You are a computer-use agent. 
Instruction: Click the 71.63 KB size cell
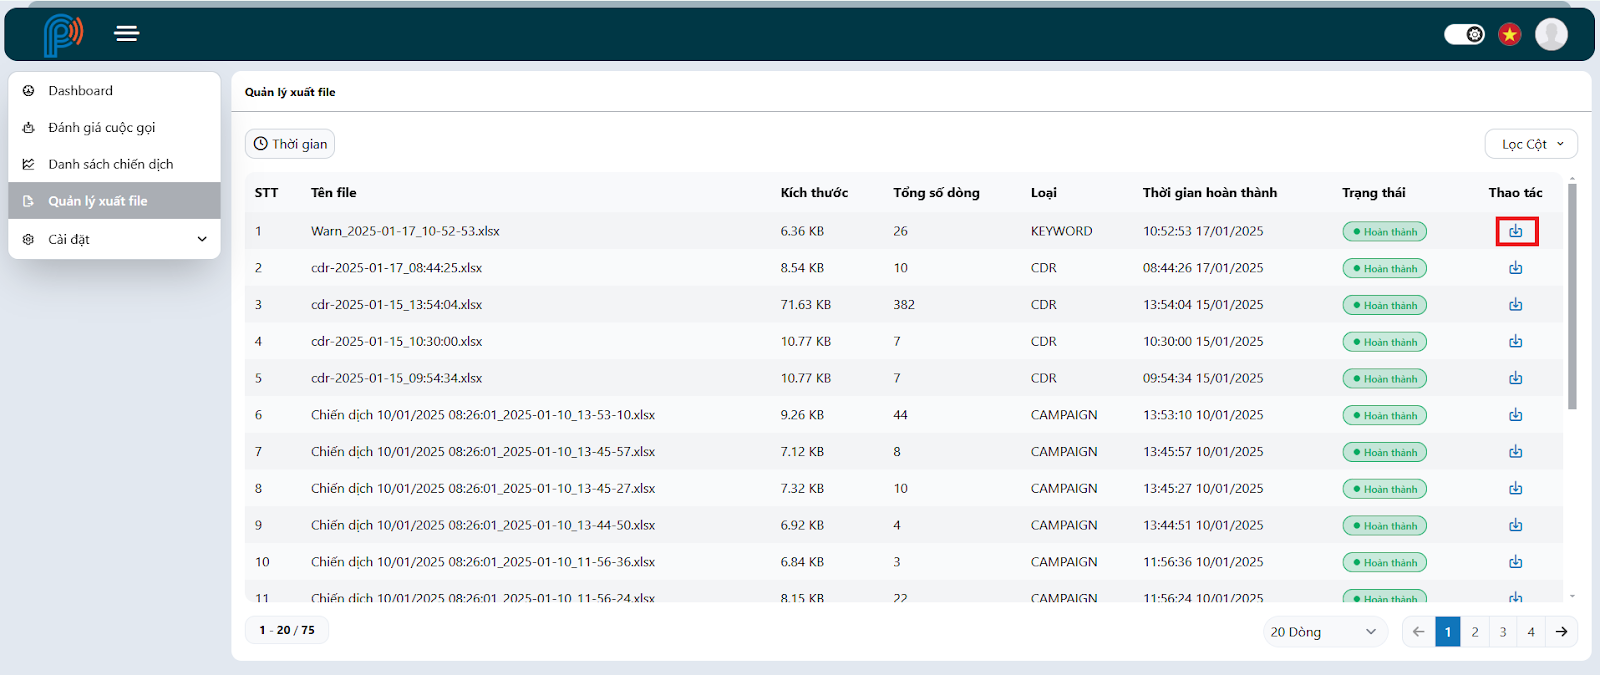coord(806,305)
